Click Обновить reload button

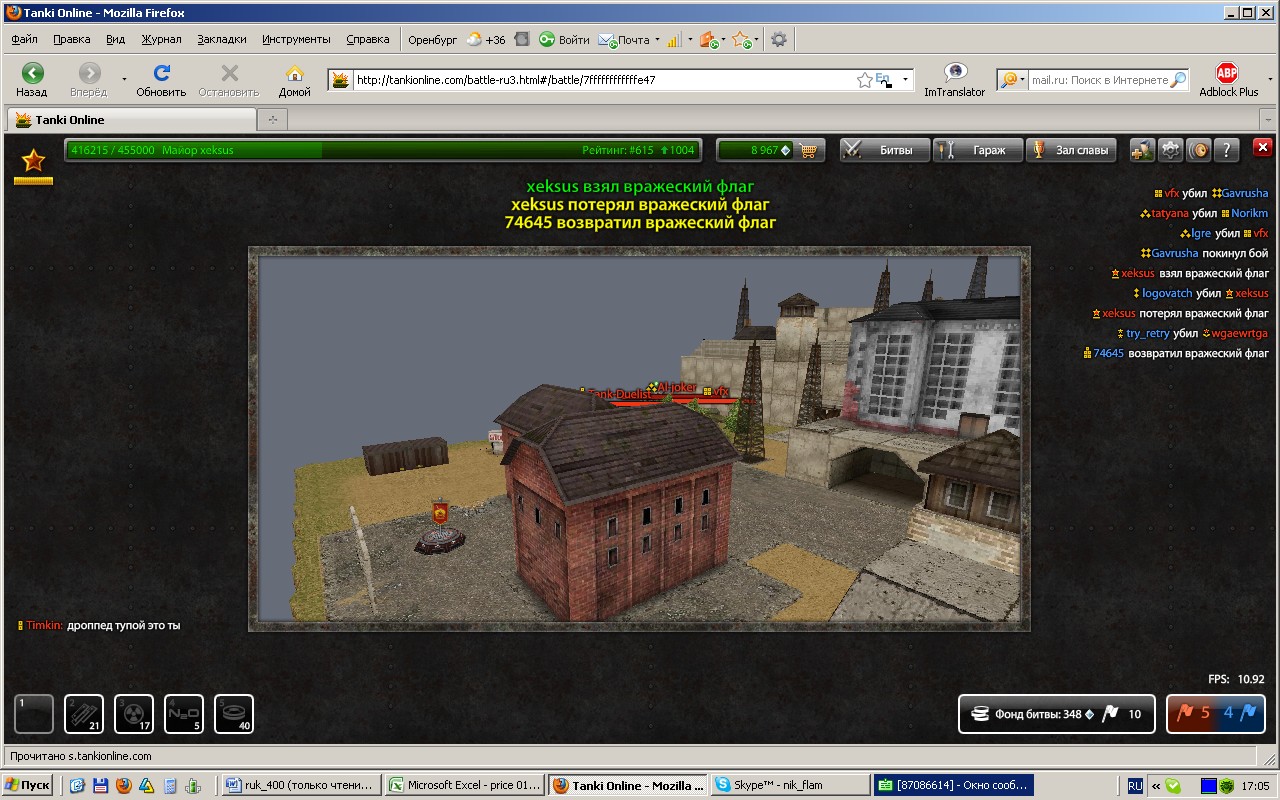pos(161,79)
